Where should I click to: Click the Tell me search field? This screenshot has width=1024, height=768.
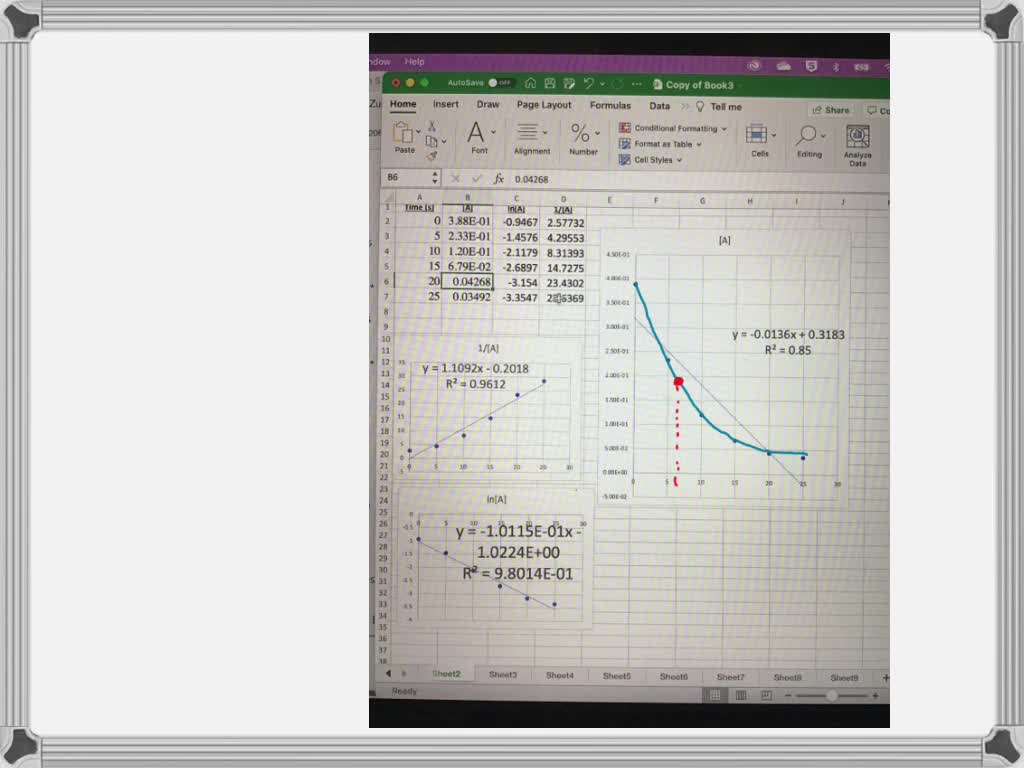tap(727, 106)
